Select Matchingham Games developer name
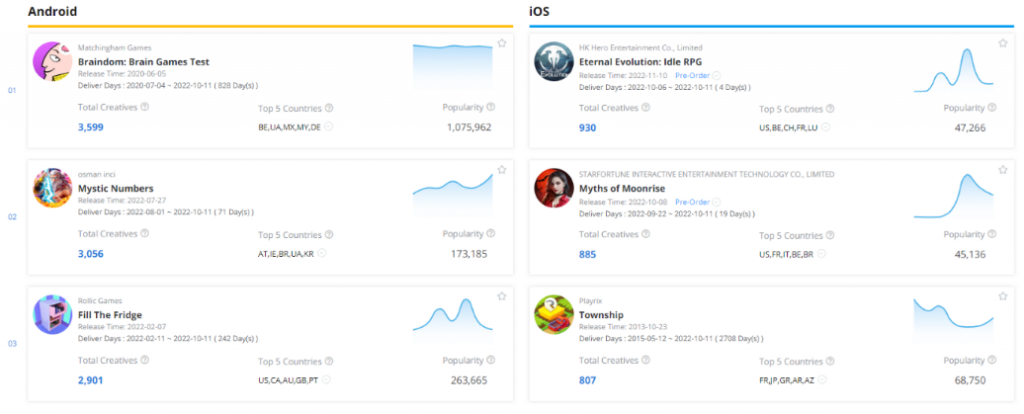The width and height of the screenshot is (1024, 414). click(x=114, y=48)
